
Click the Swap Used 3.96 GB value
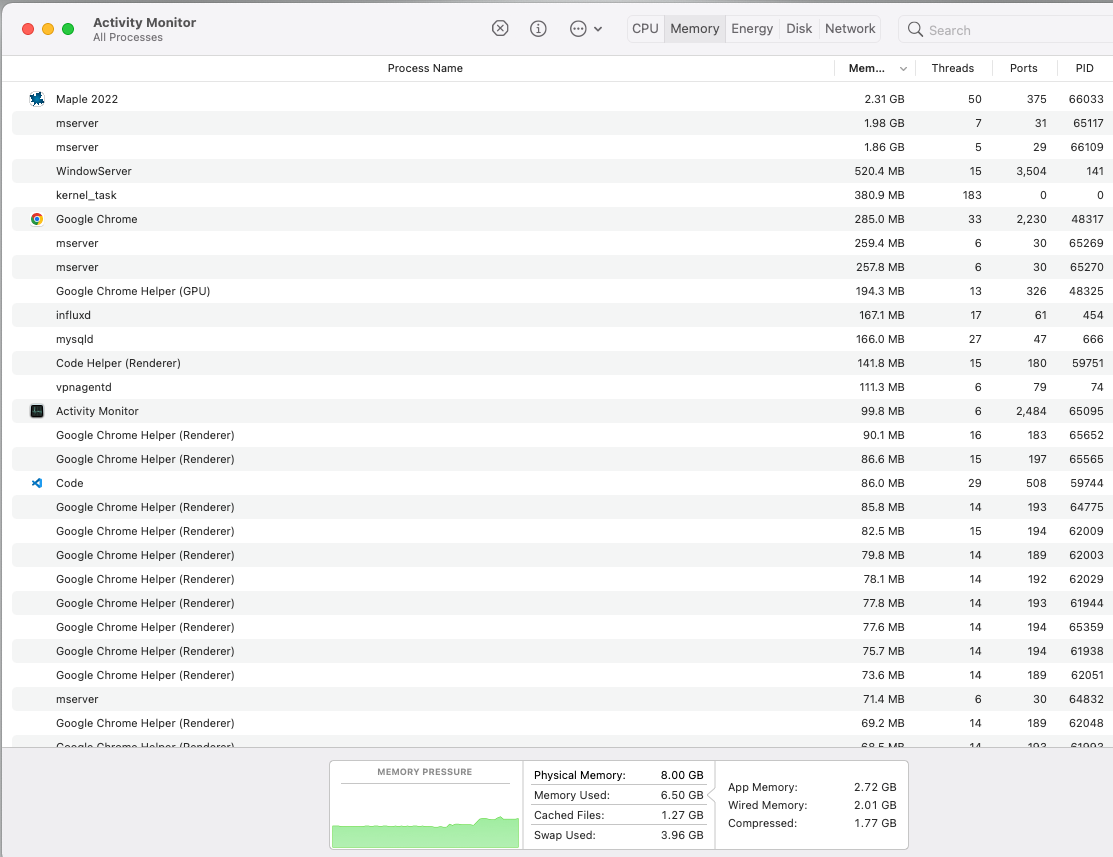click(681, 835)
